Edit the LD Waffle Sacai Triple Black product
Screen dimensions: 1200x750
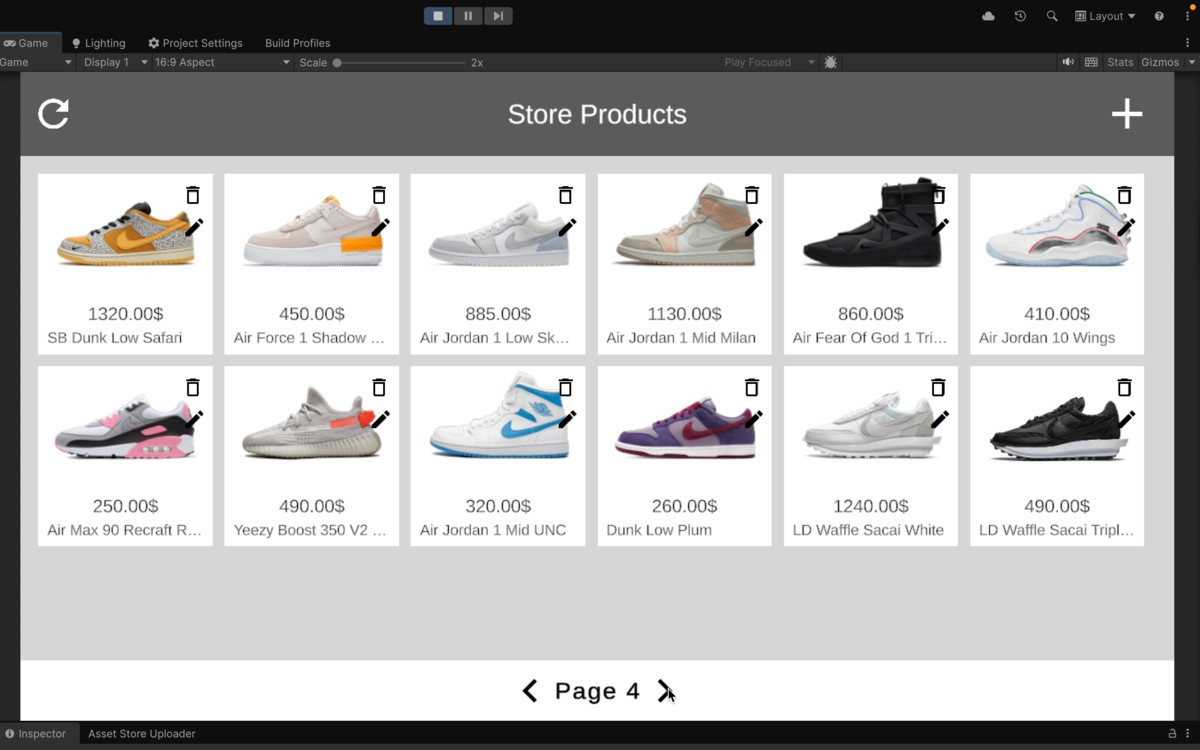(1126, 420)
